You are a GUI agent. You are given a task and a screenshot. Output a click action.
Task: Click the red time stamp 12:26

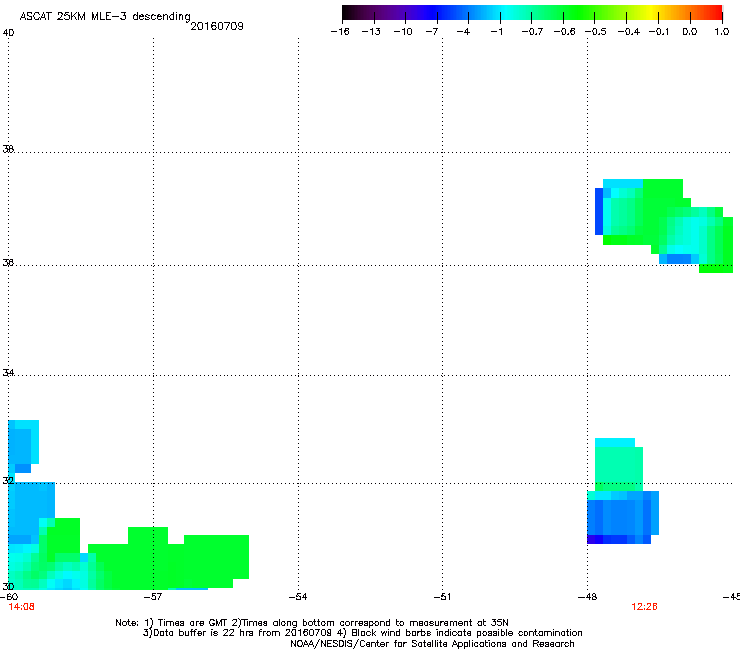coord(644,607)
